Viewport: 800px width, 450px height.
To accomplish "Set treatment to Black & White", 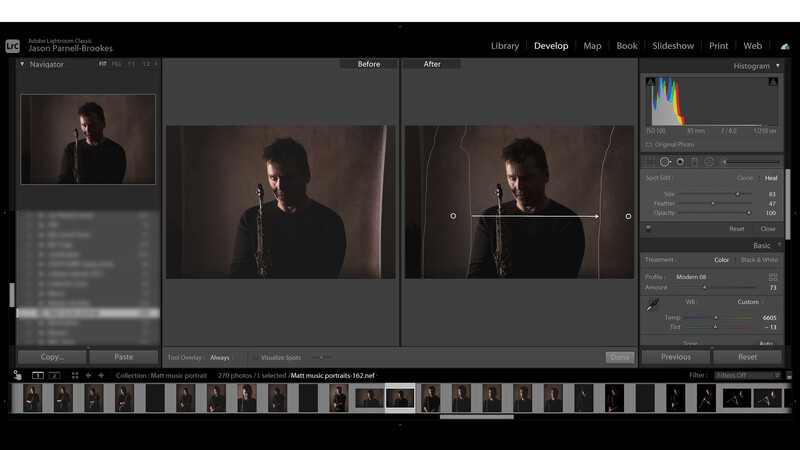I will click(x=759, y=260).
